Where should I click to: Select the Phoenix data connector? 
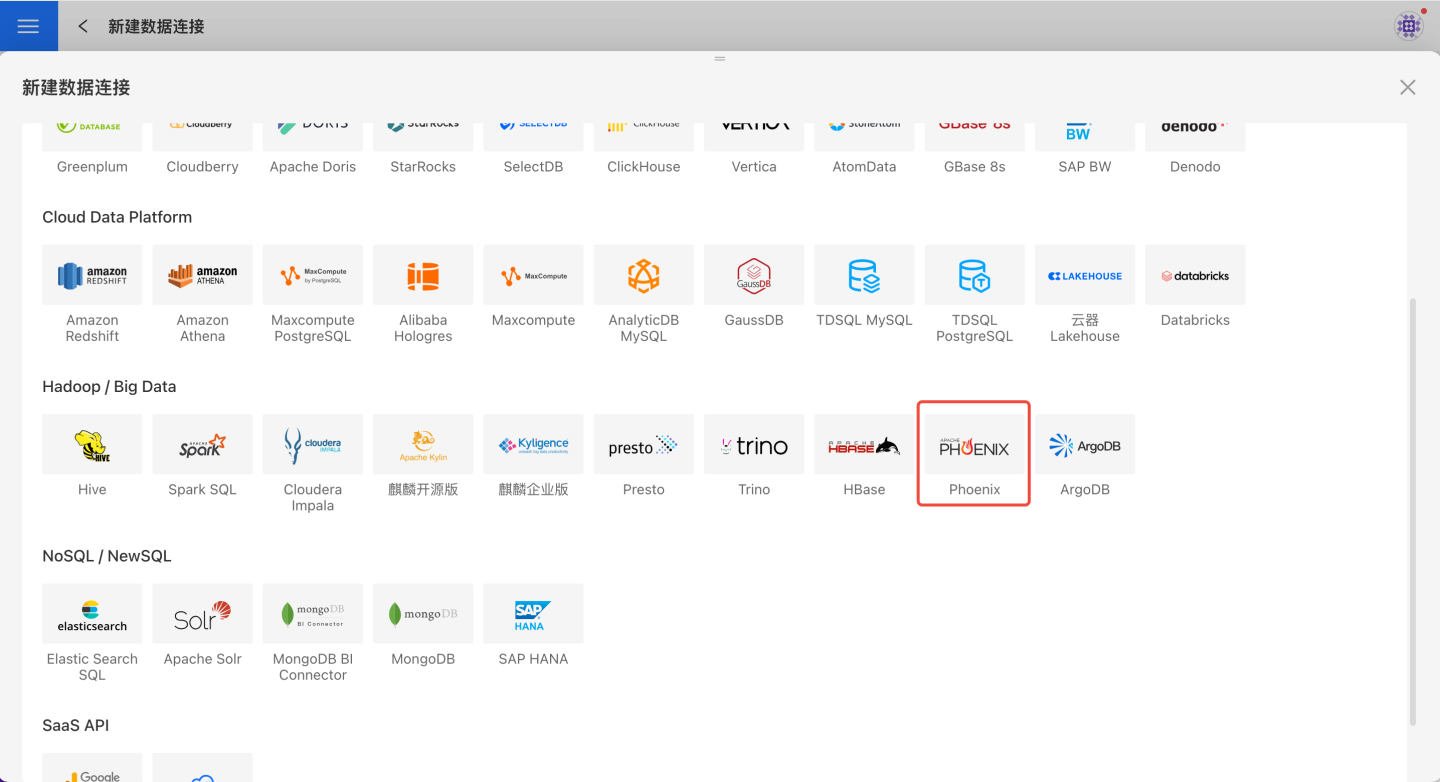click(x=974, y=446)
